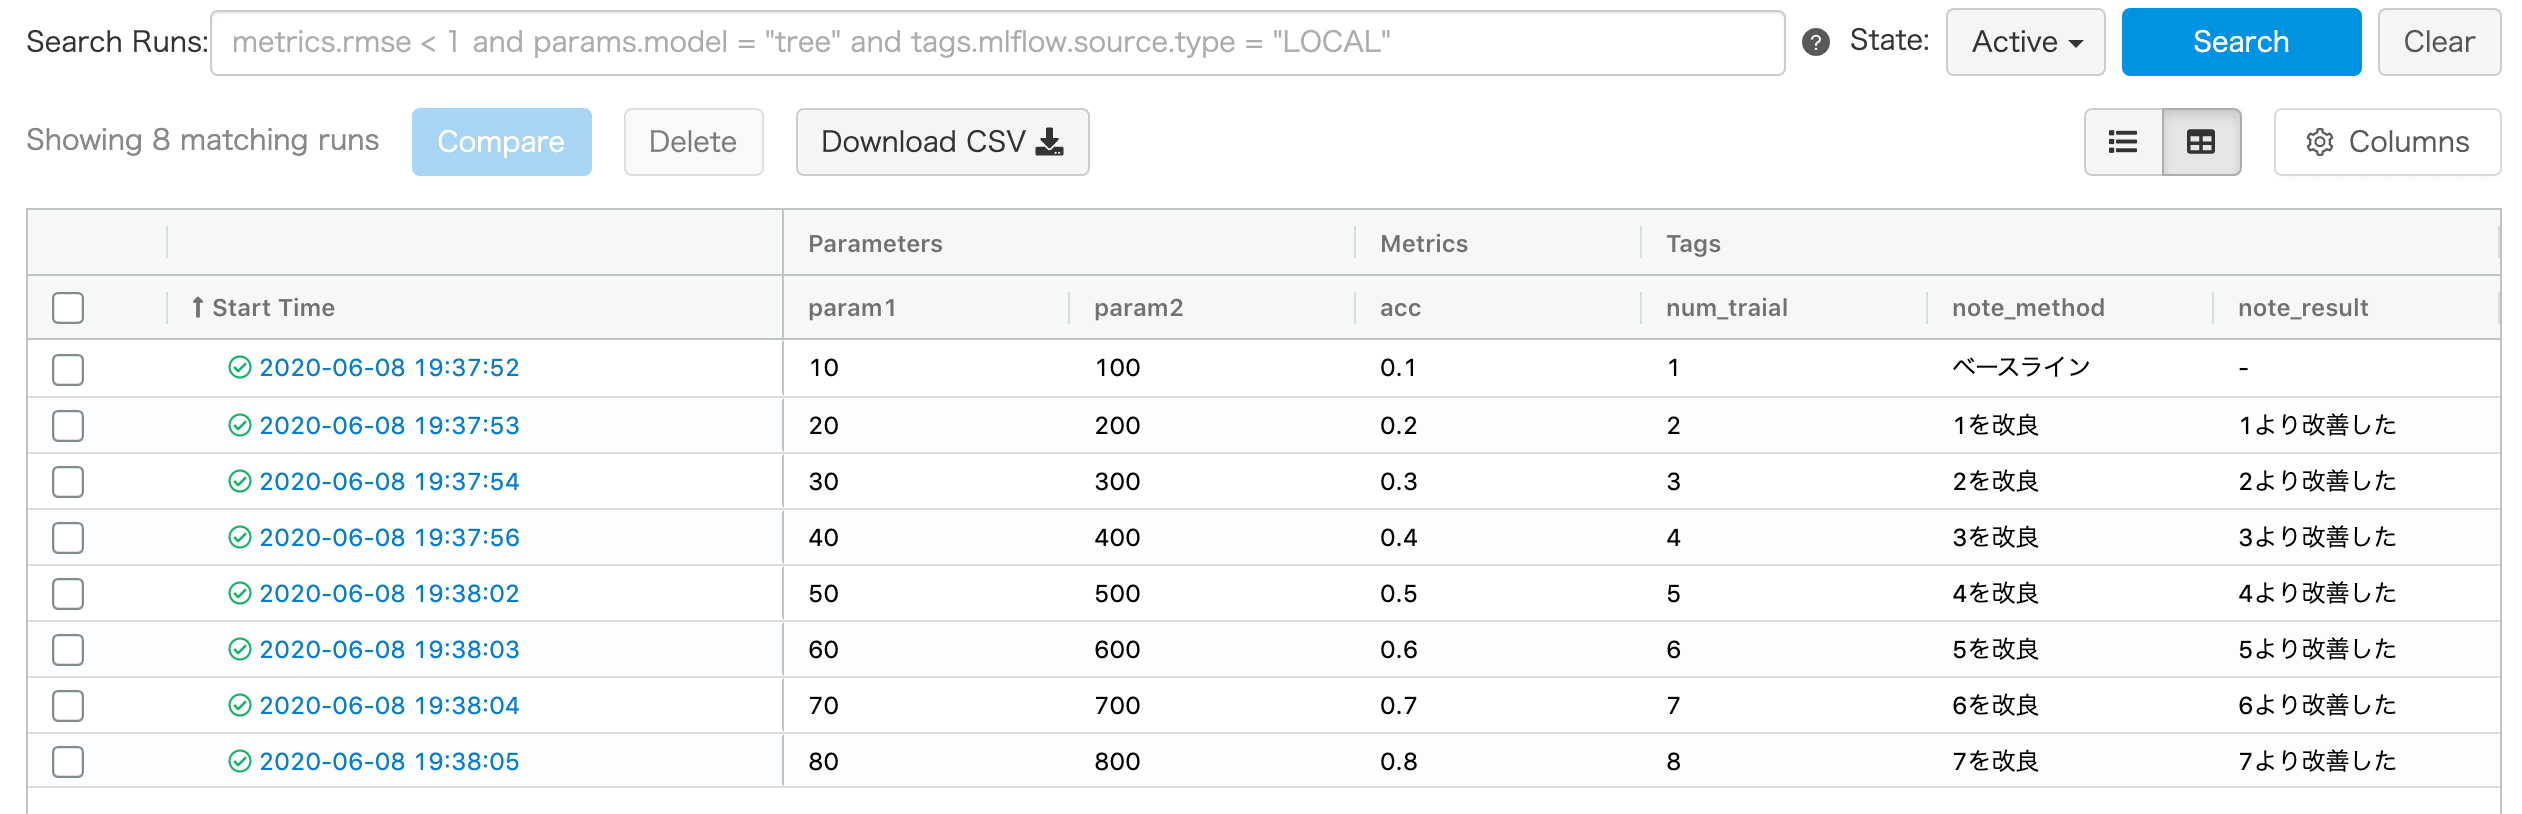Open run 2020-06-08 19:38:04

(x=389, y=705)
